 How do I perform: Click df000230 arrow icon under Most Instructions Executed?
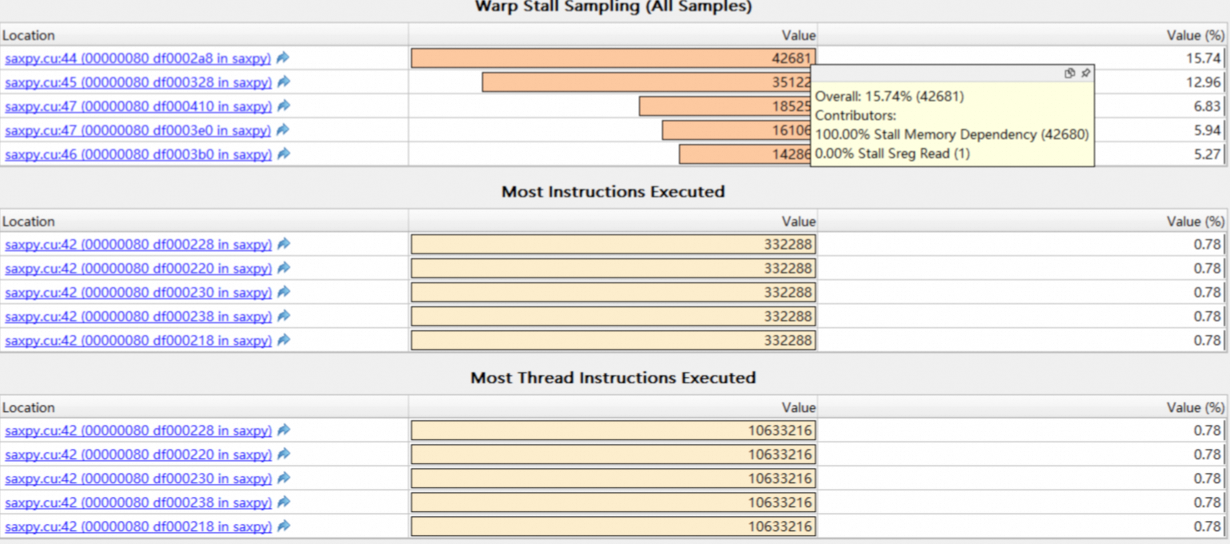pos(283,292)
